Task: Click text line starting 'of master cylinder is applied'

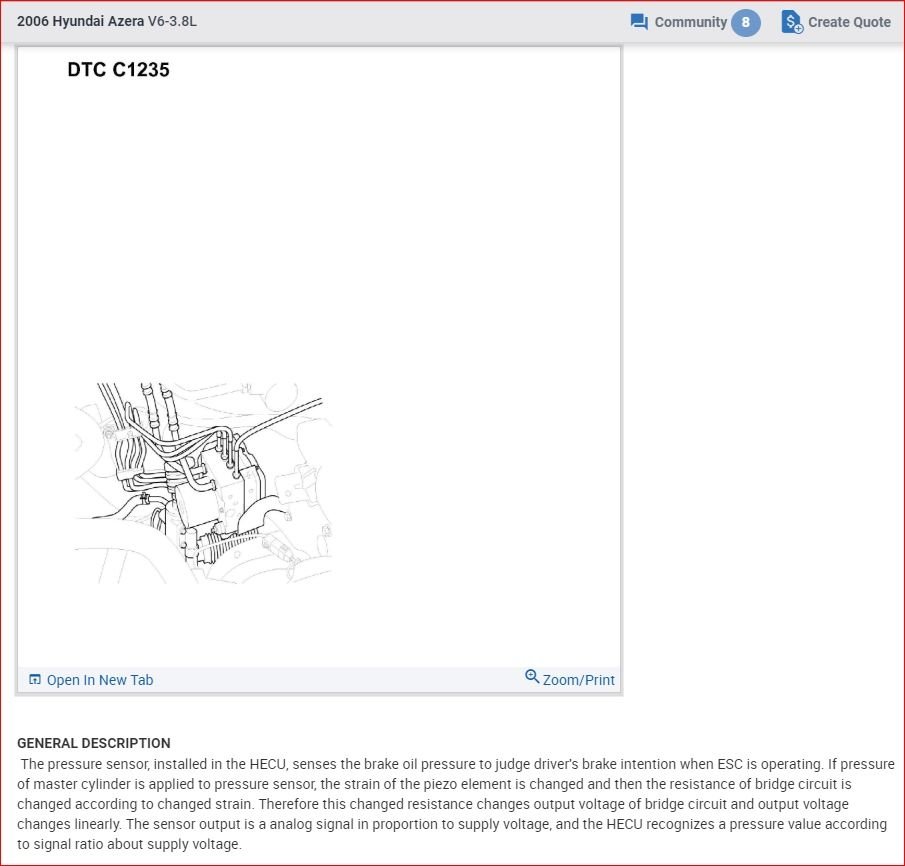Action: [x=434, y=784]
